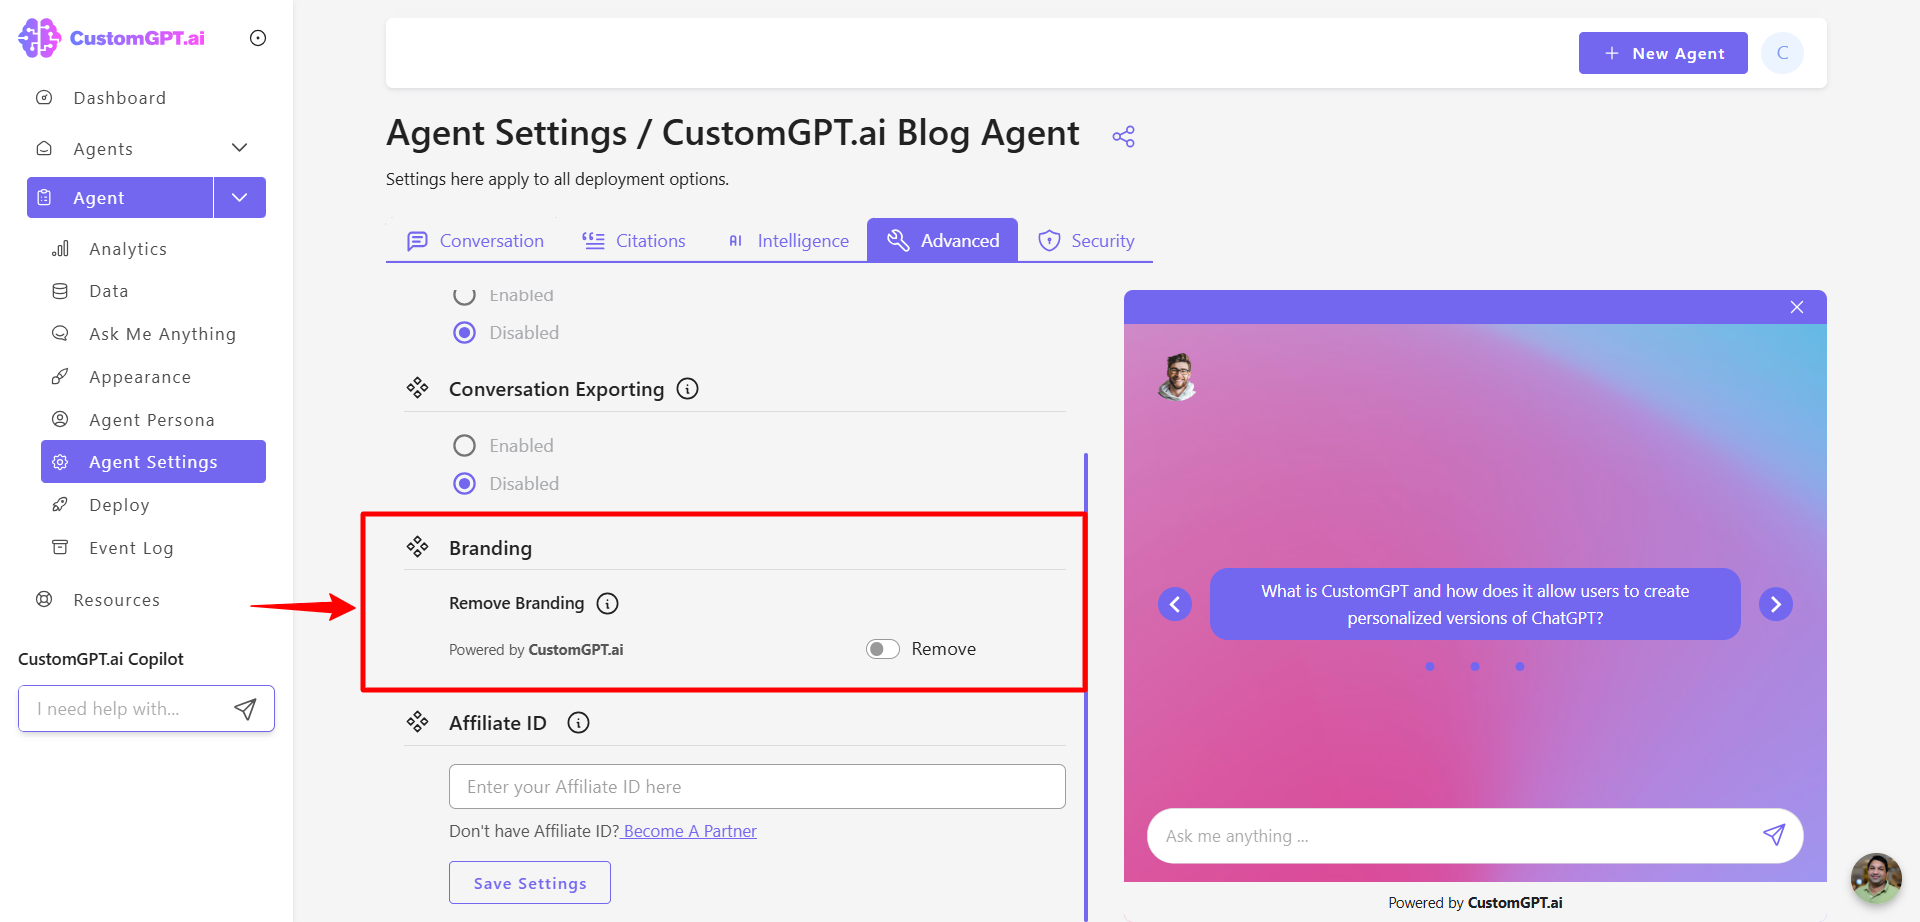This screenshot has width=1920, height=922.
Task: Select the first carousel dot
Action: tap(1430, 667)
